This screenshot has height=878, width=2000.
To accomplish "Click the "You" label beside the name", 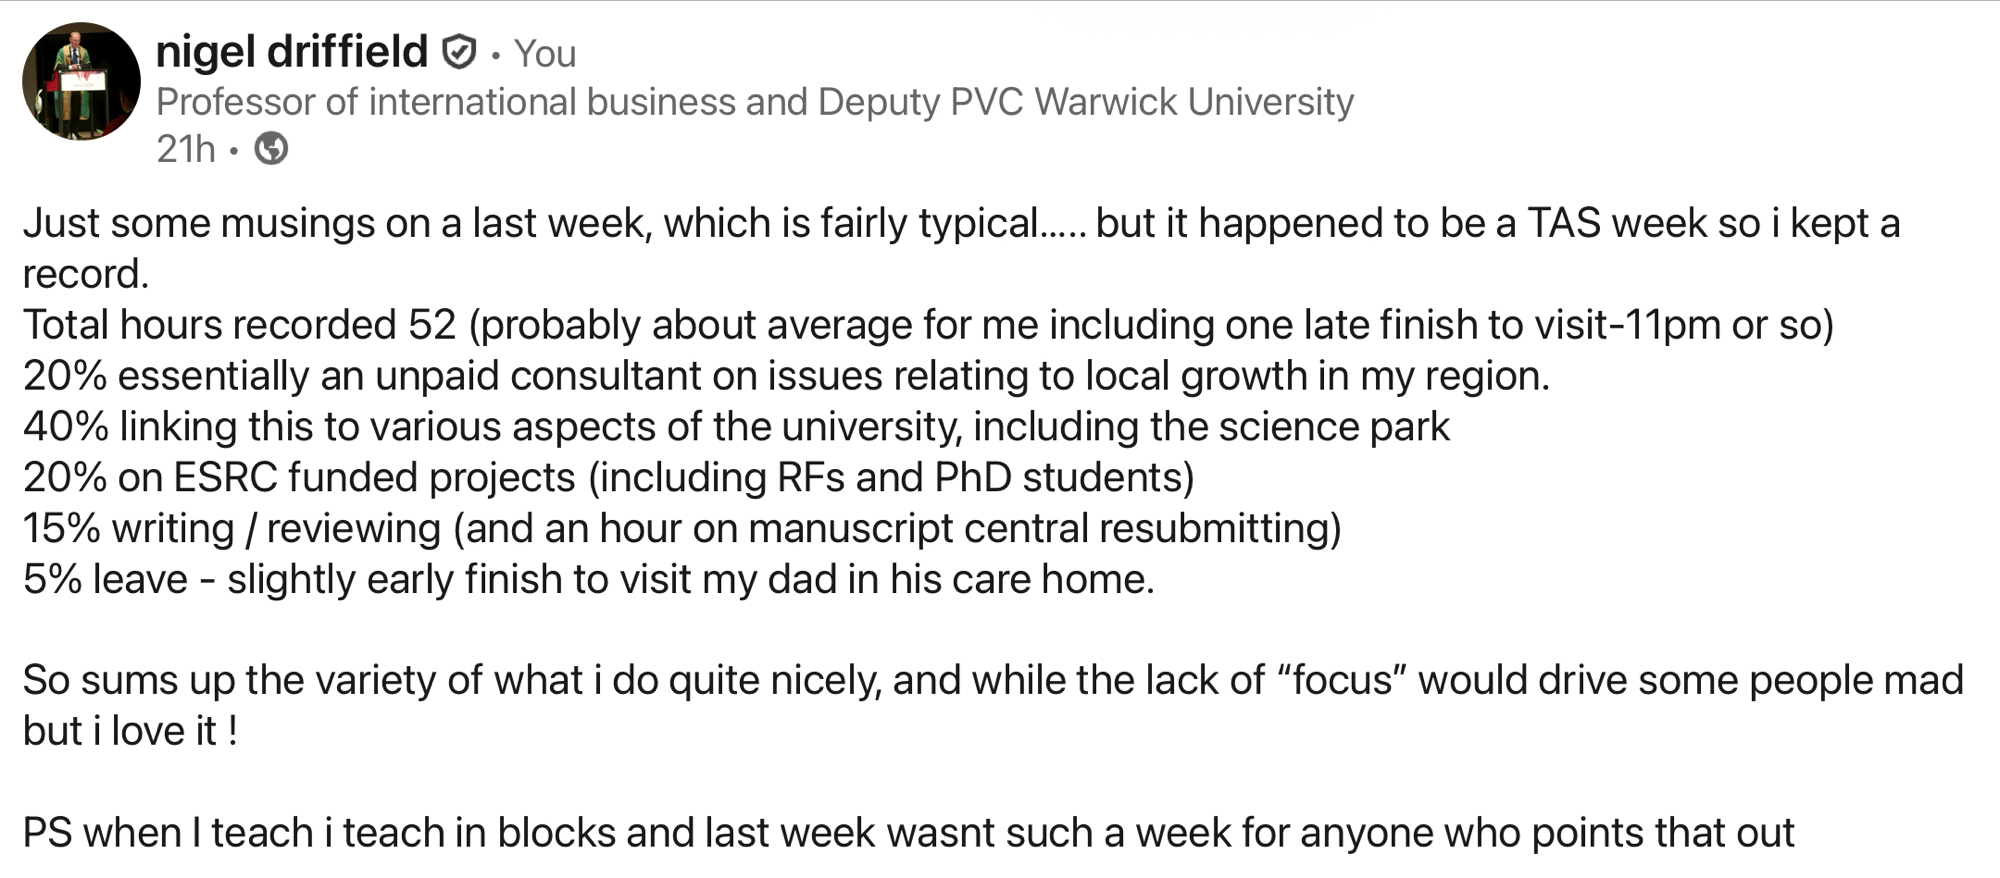I will pyautogui.click(x=545, y=54).
